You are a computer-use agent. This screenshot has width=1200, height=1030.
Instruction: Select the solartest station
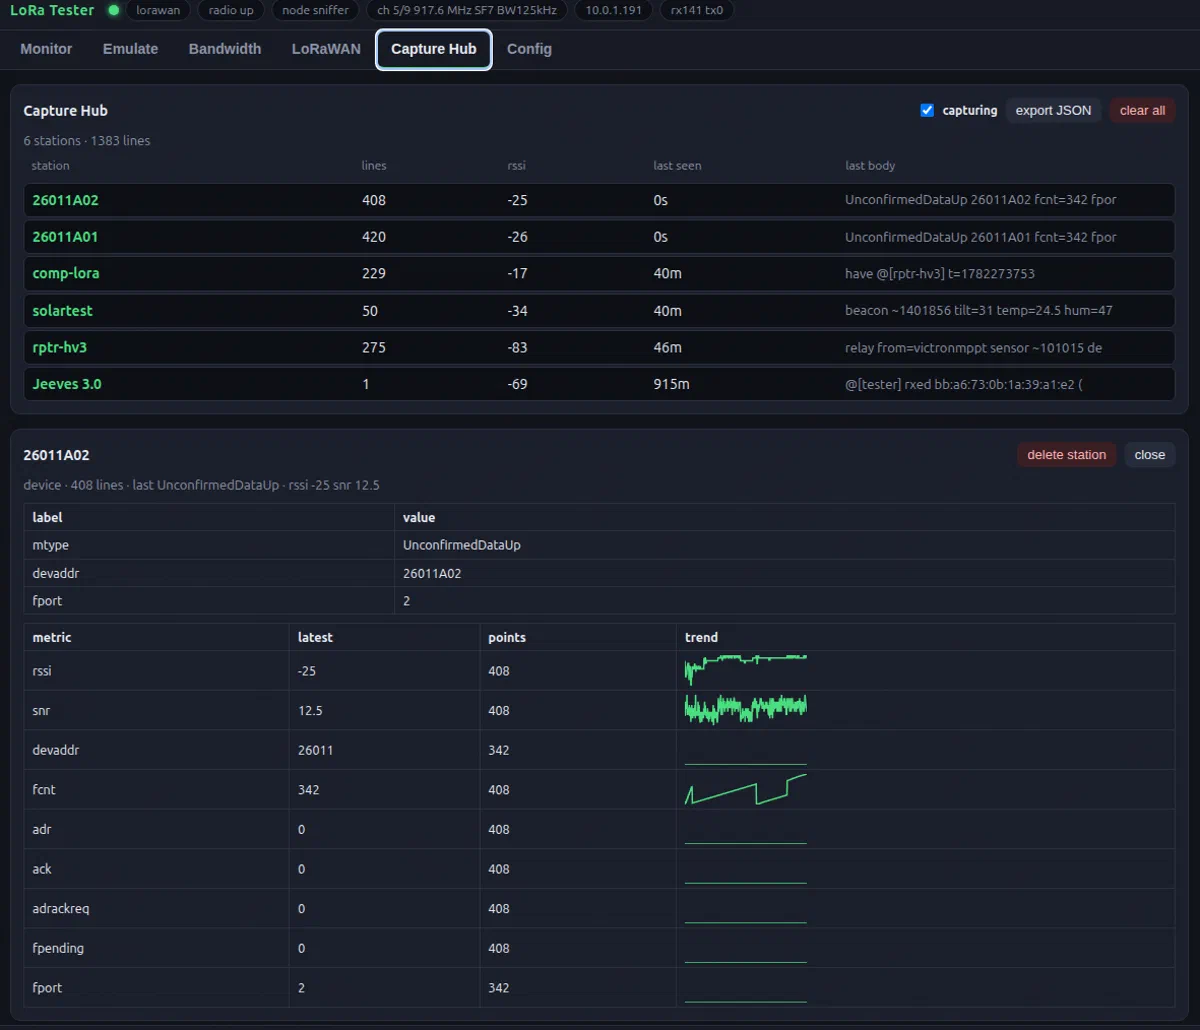coord(599,310)
